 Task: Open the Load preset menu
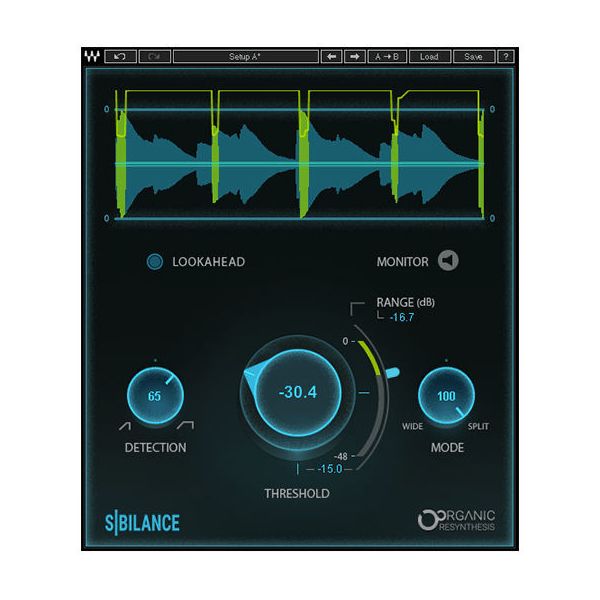tap(428, 57)
